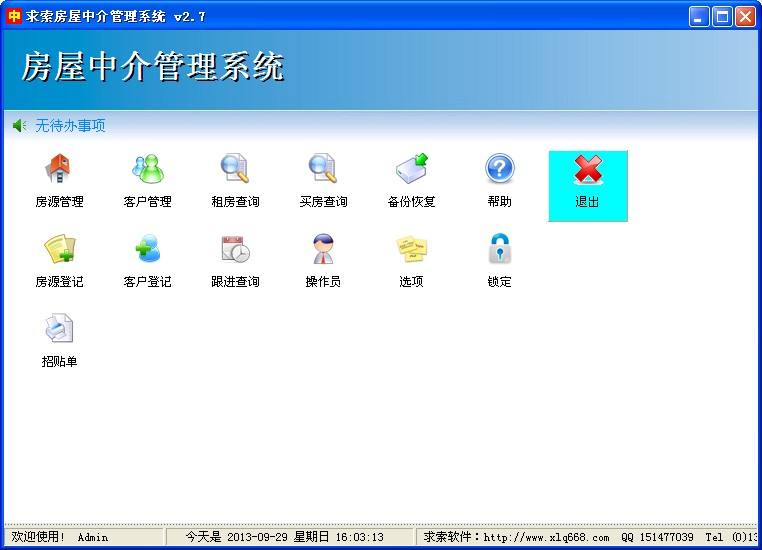
Task: Open 操作员 operator icon
Action: [x=323, y=248]
